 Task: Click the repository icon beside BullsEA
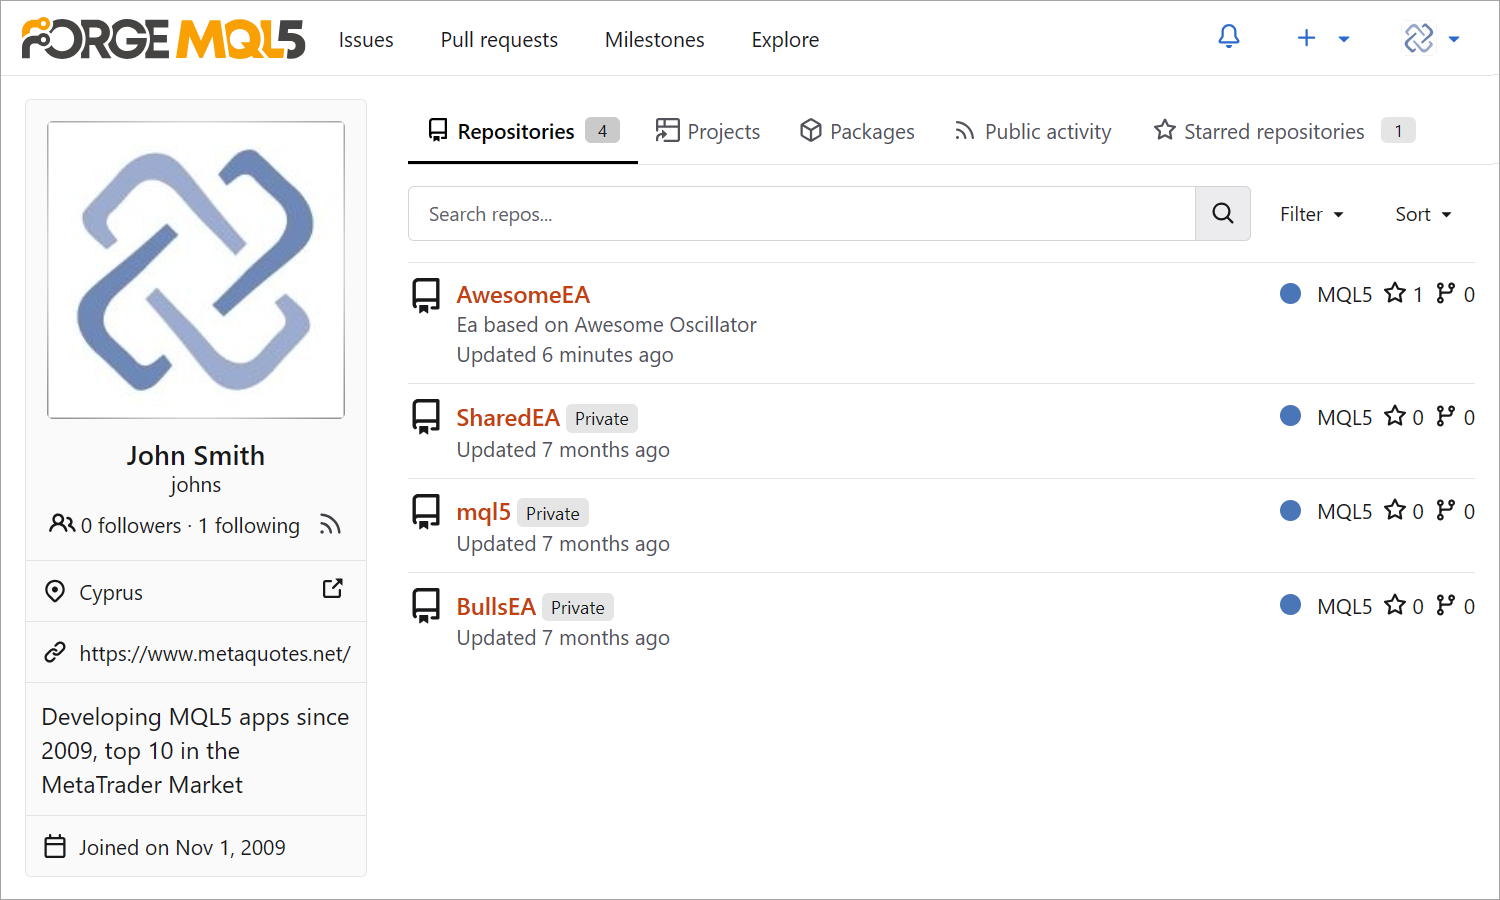pos(426,606)
